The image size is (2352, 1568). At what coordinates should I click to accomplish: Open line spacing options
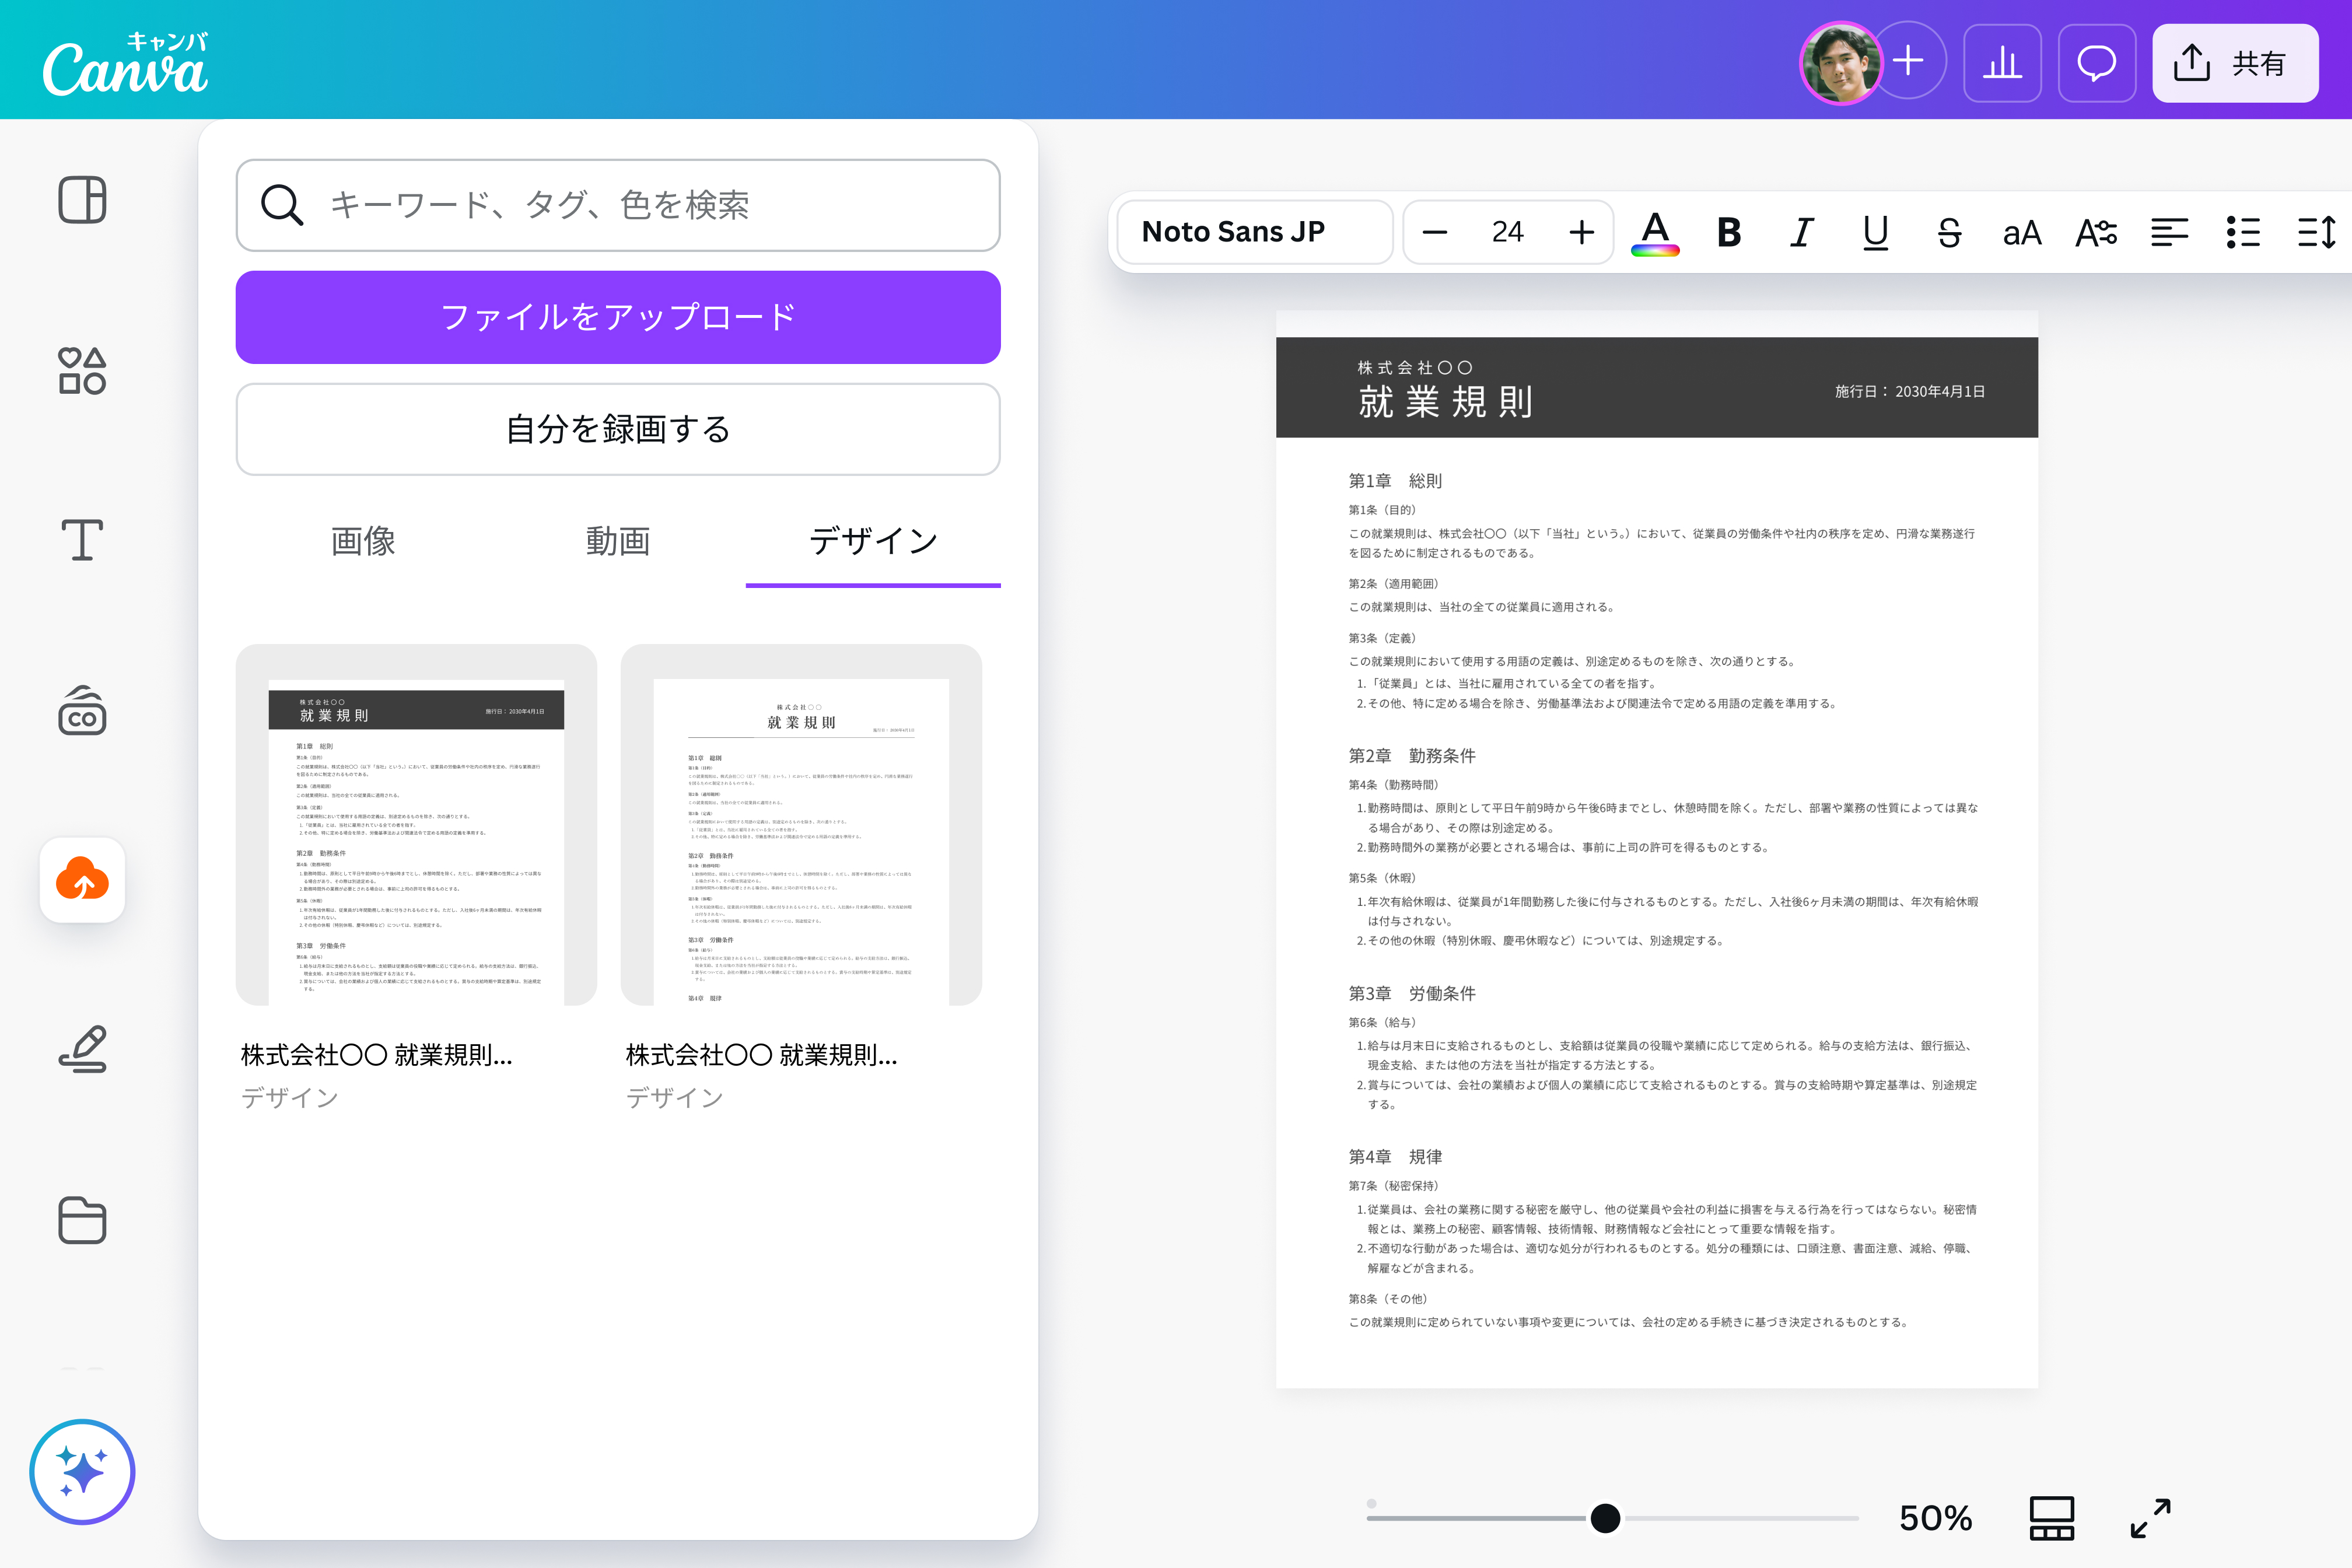coord(2317,233)
